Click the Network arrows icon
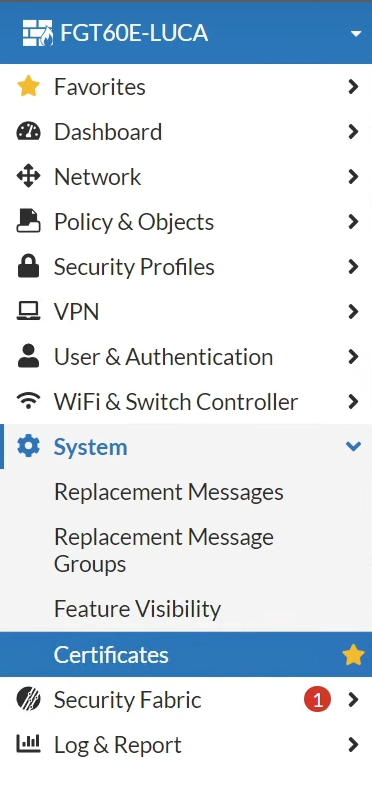This screenshot has height=792, width=372. pyautogui.click(x=28, y=177)
